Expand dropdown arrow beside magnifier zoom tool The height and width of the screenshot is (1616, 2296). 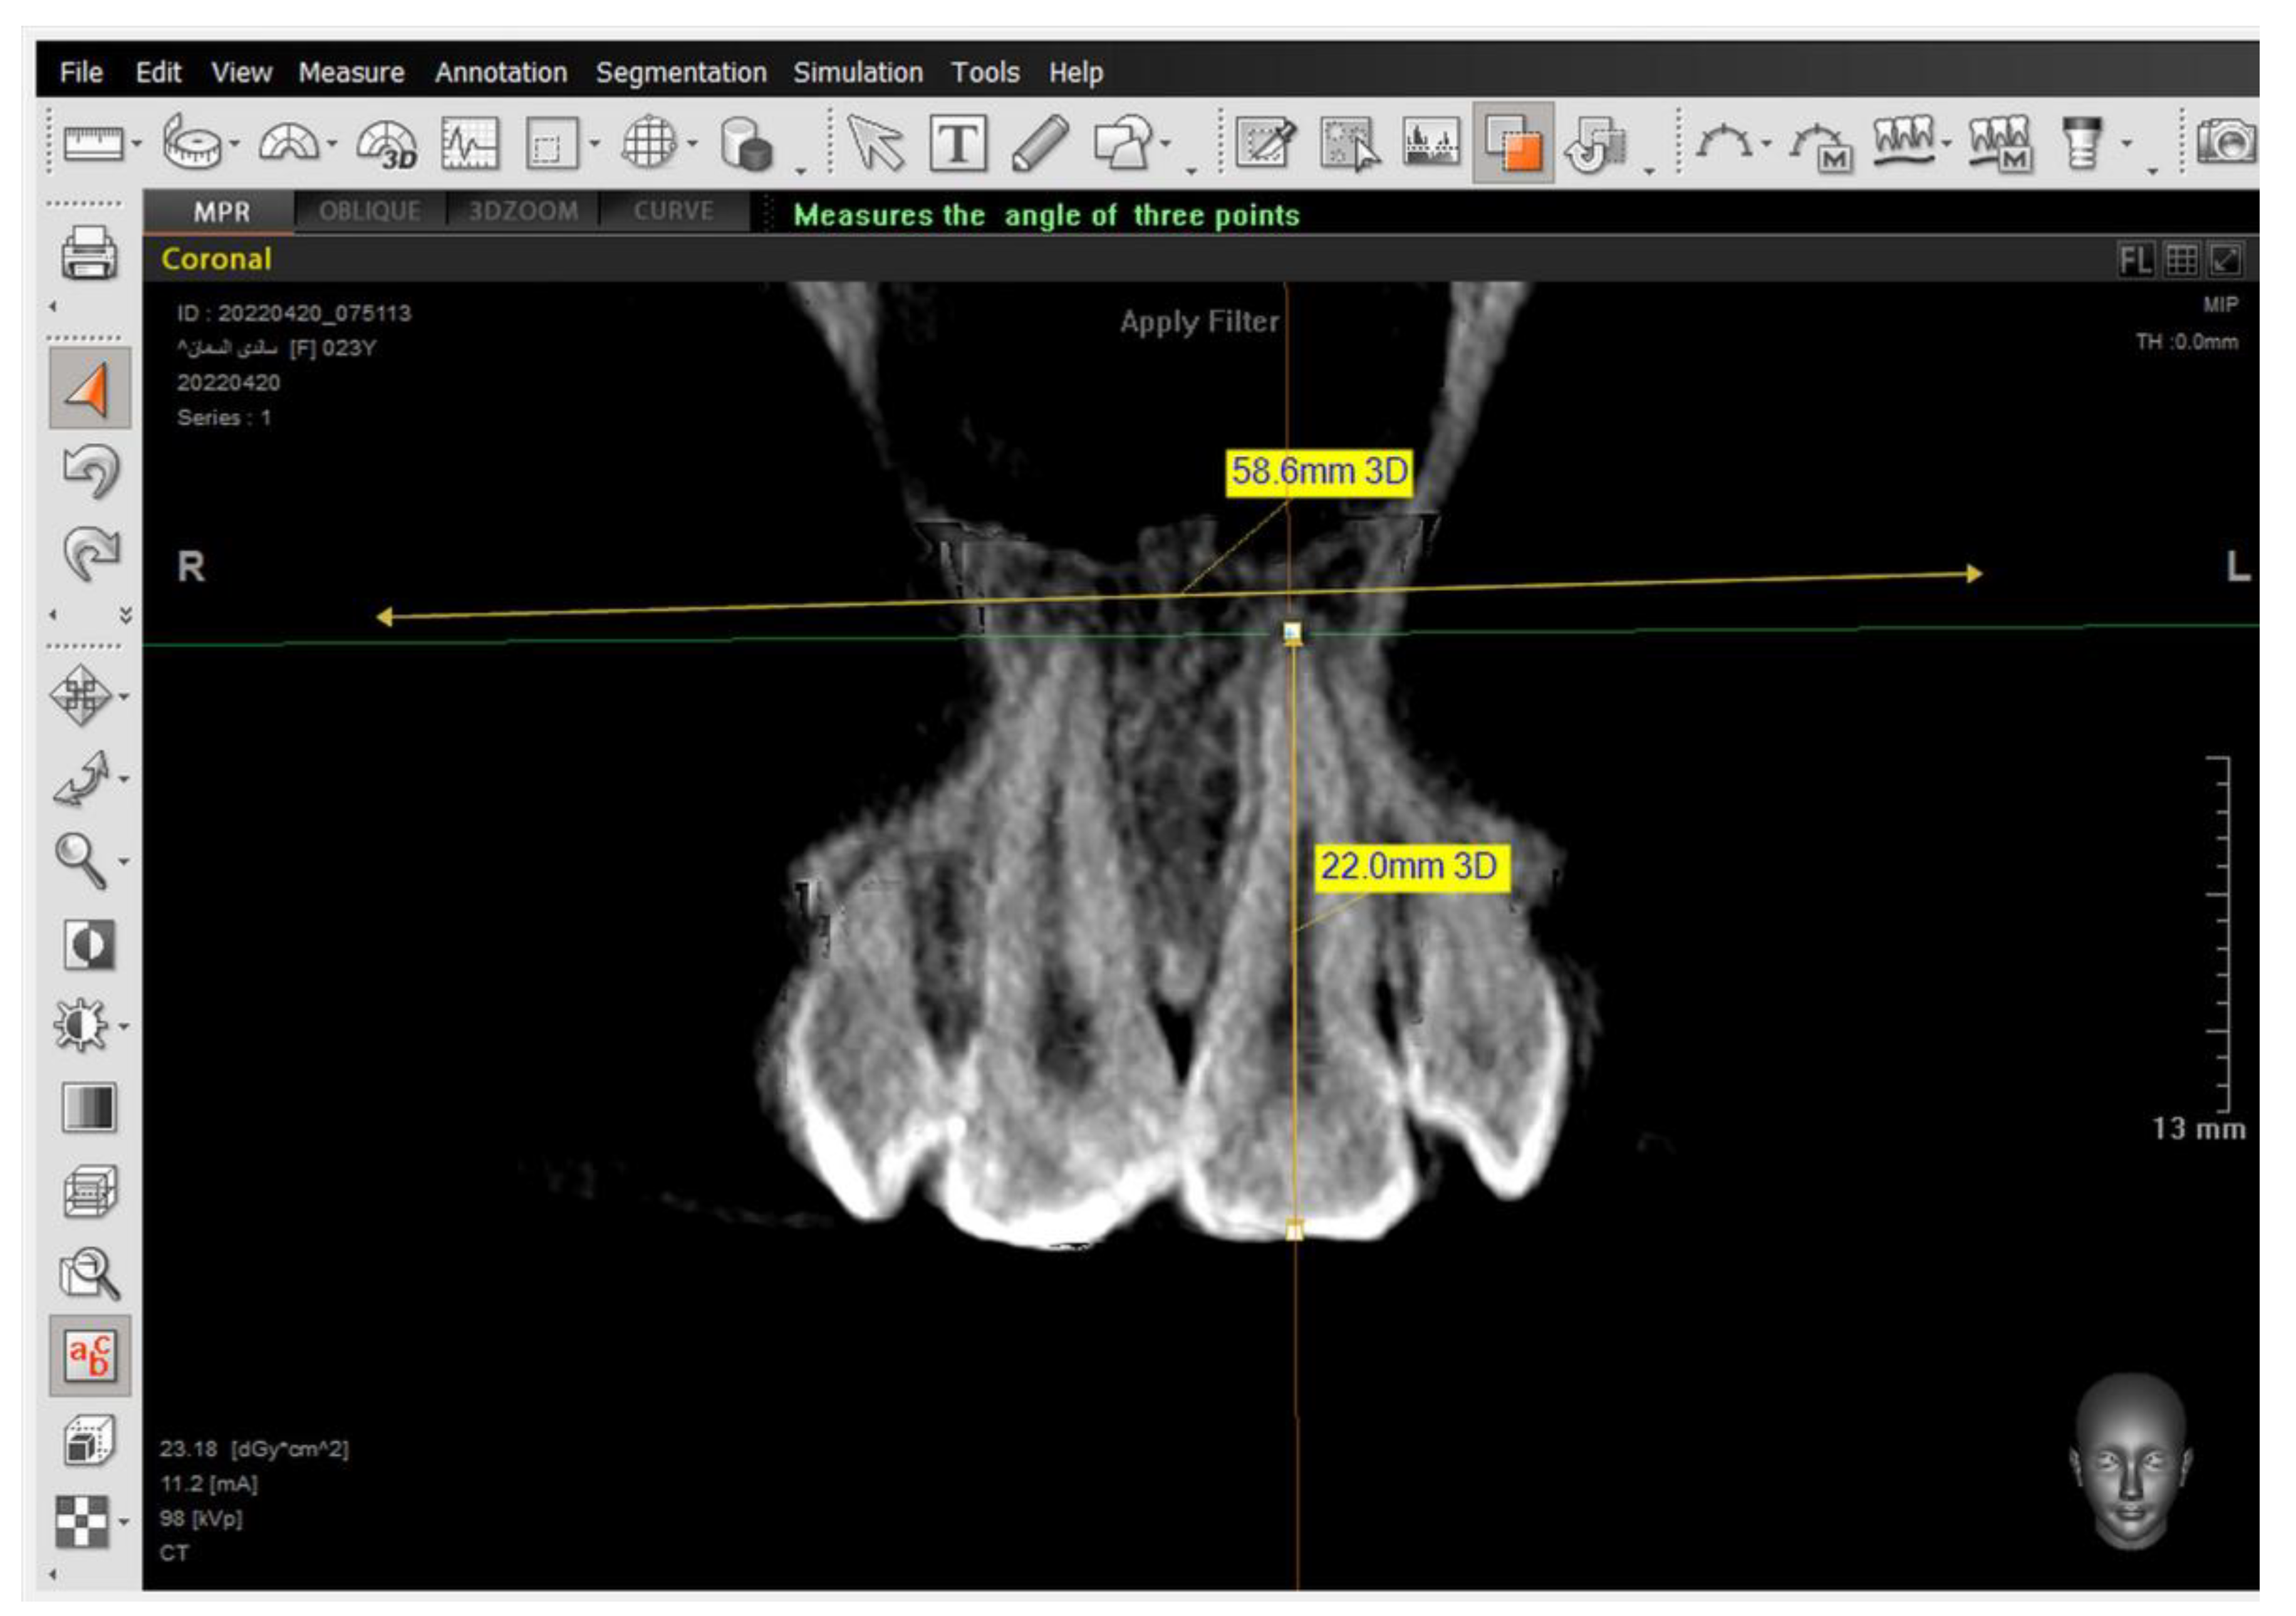coord(124,862)
